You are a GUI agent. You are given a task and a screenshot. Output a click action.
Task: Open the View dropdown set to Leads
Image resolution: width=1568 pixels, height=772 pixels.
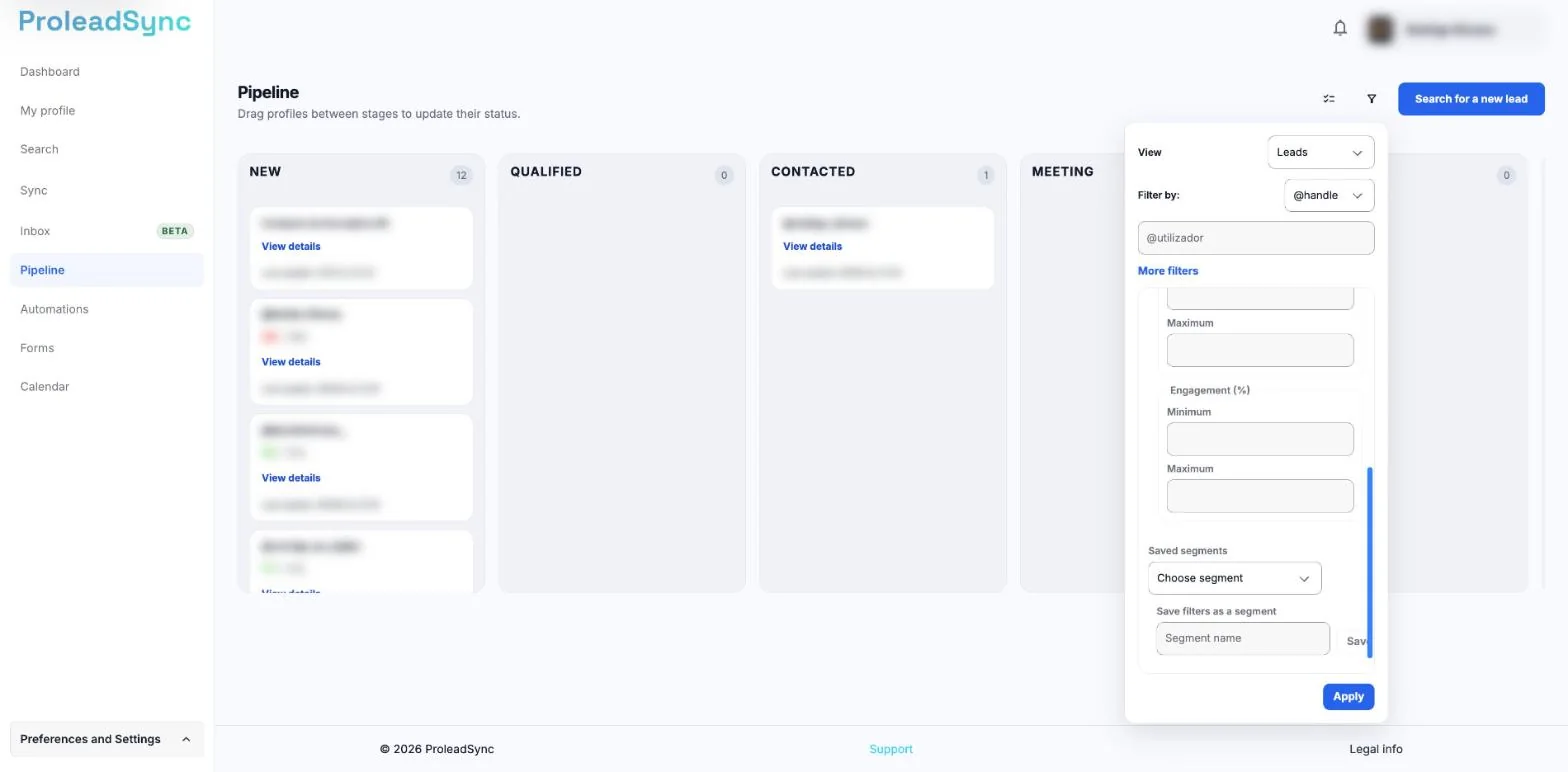[1320, 152]
